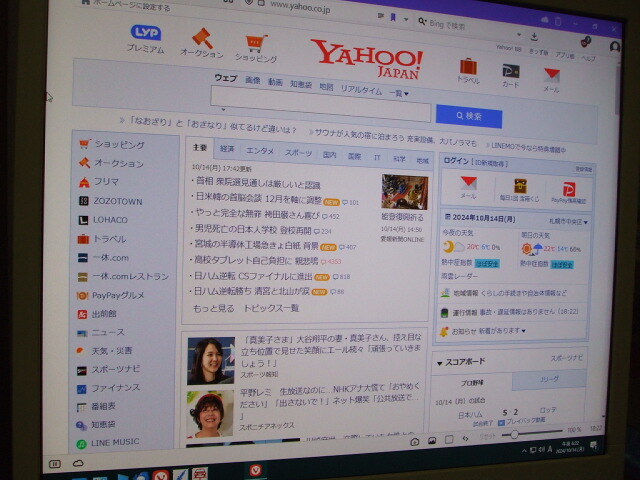Change the 札幌市中央区 weather location dropdown

pyautogui.click(x=568, y=222)
